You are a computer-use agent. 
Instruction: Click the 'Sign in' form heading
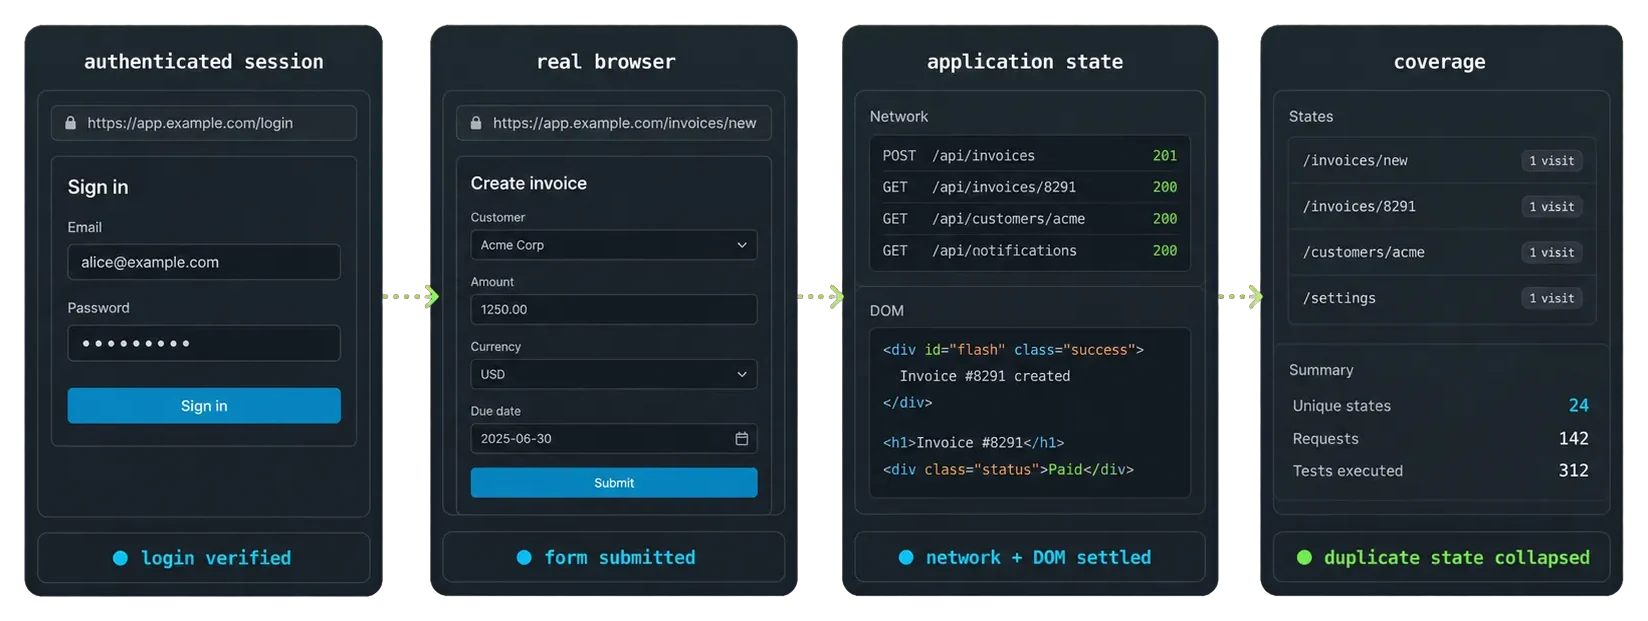pyautogui.click(x=98, y=188)
